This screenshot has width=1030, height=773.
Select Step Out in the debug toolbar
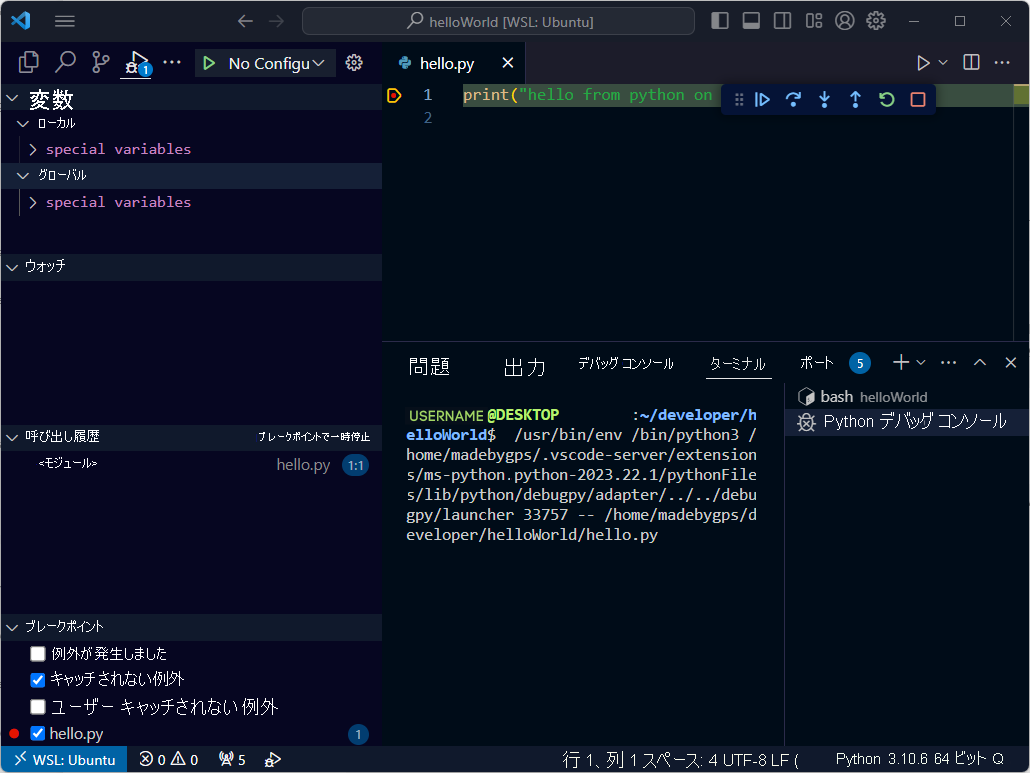[x=855, y=99]
